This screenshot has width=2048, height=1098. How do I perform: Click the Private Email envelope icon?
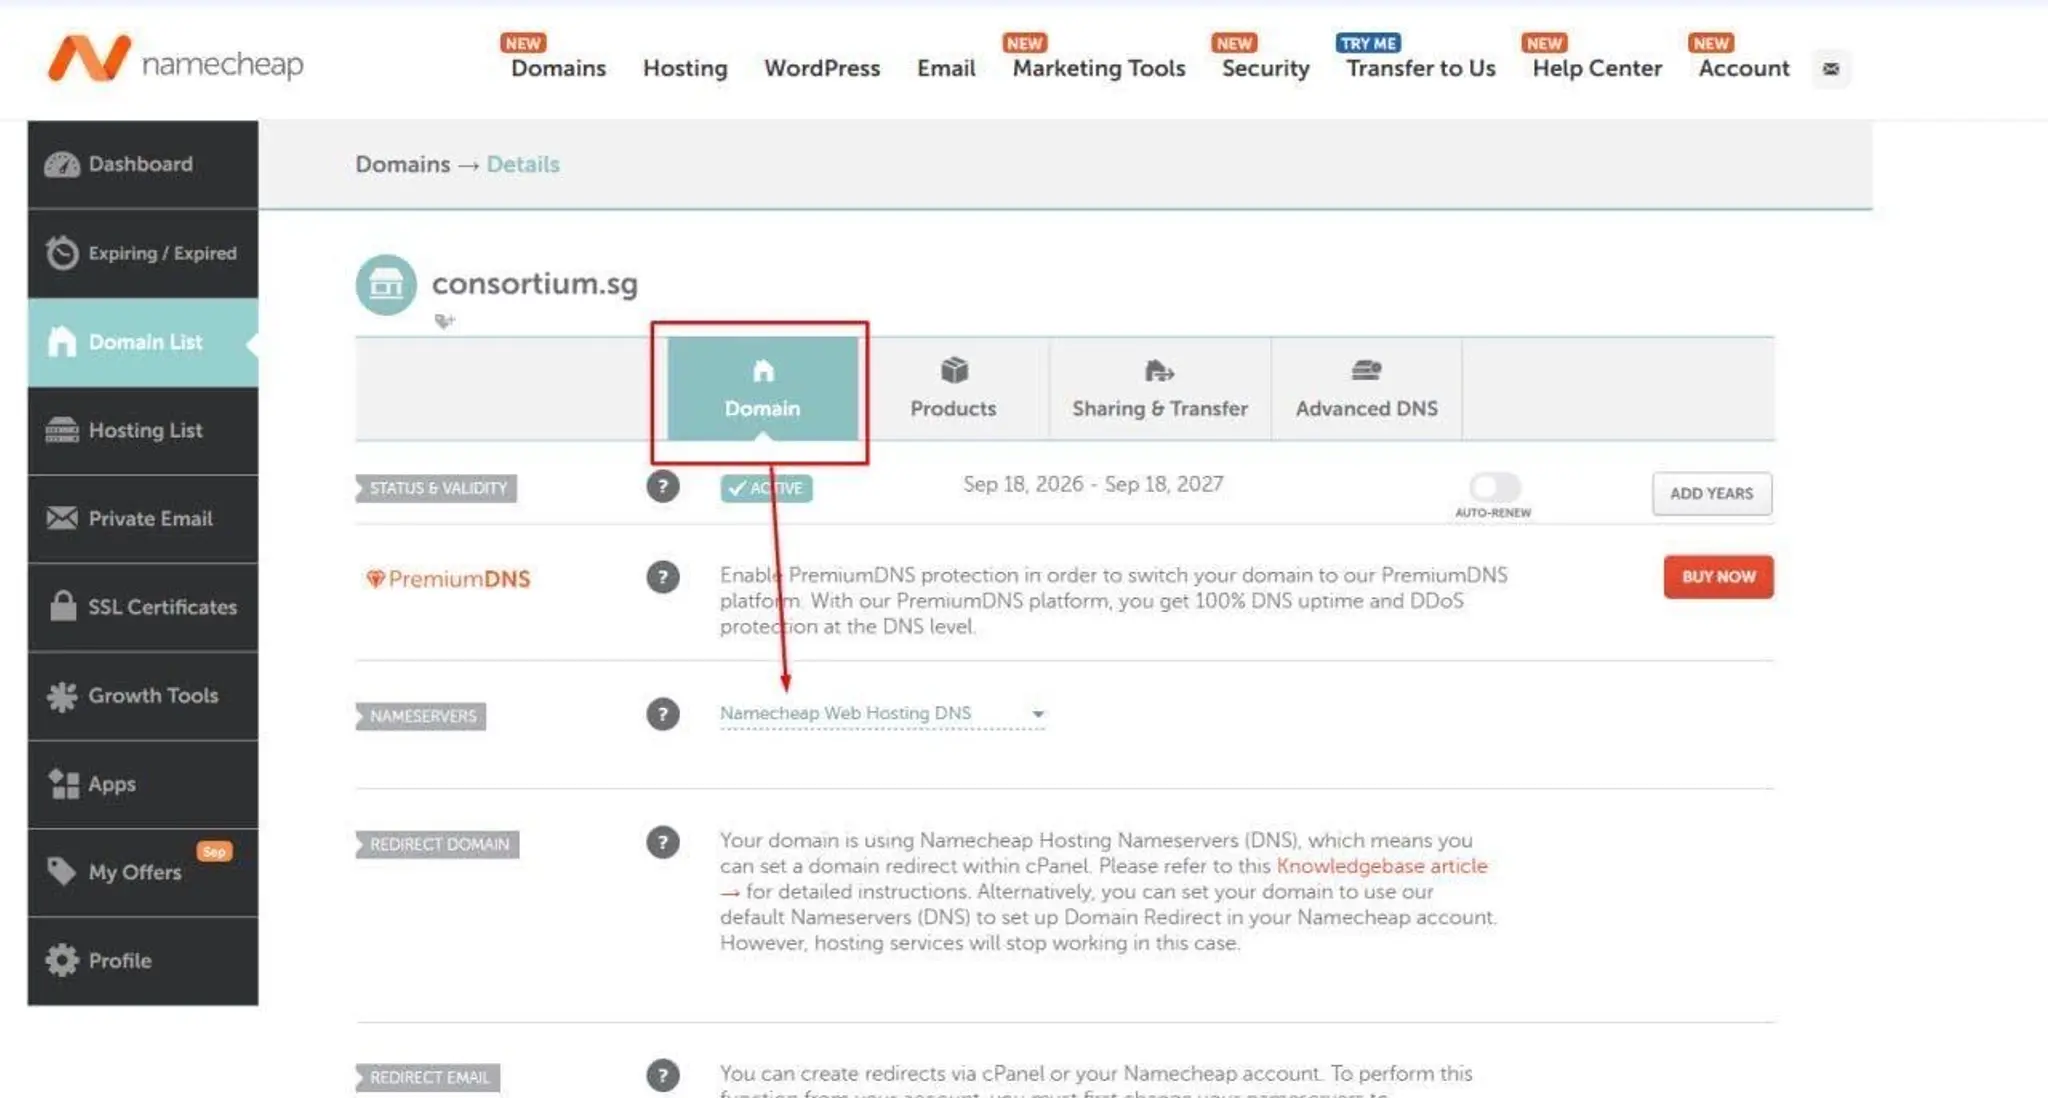[x=62, y=518]
